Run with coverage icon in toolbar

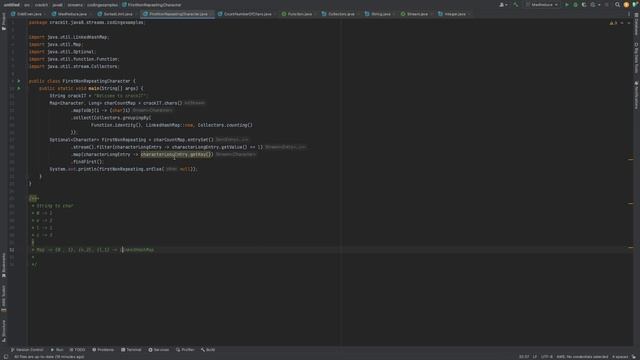584,5
